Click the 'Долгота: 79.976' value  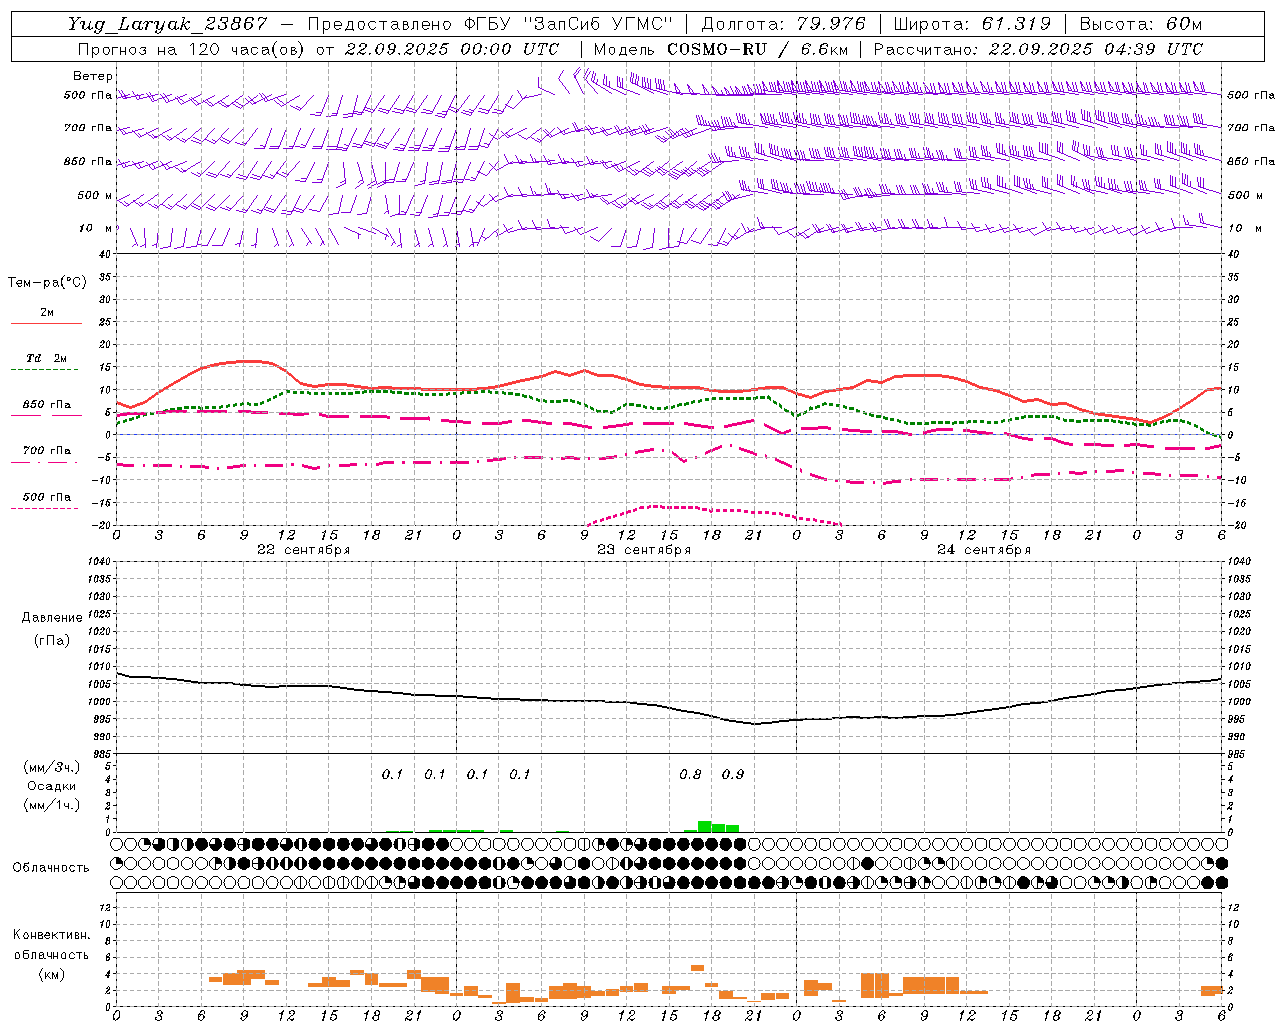[x=784, y=24]
